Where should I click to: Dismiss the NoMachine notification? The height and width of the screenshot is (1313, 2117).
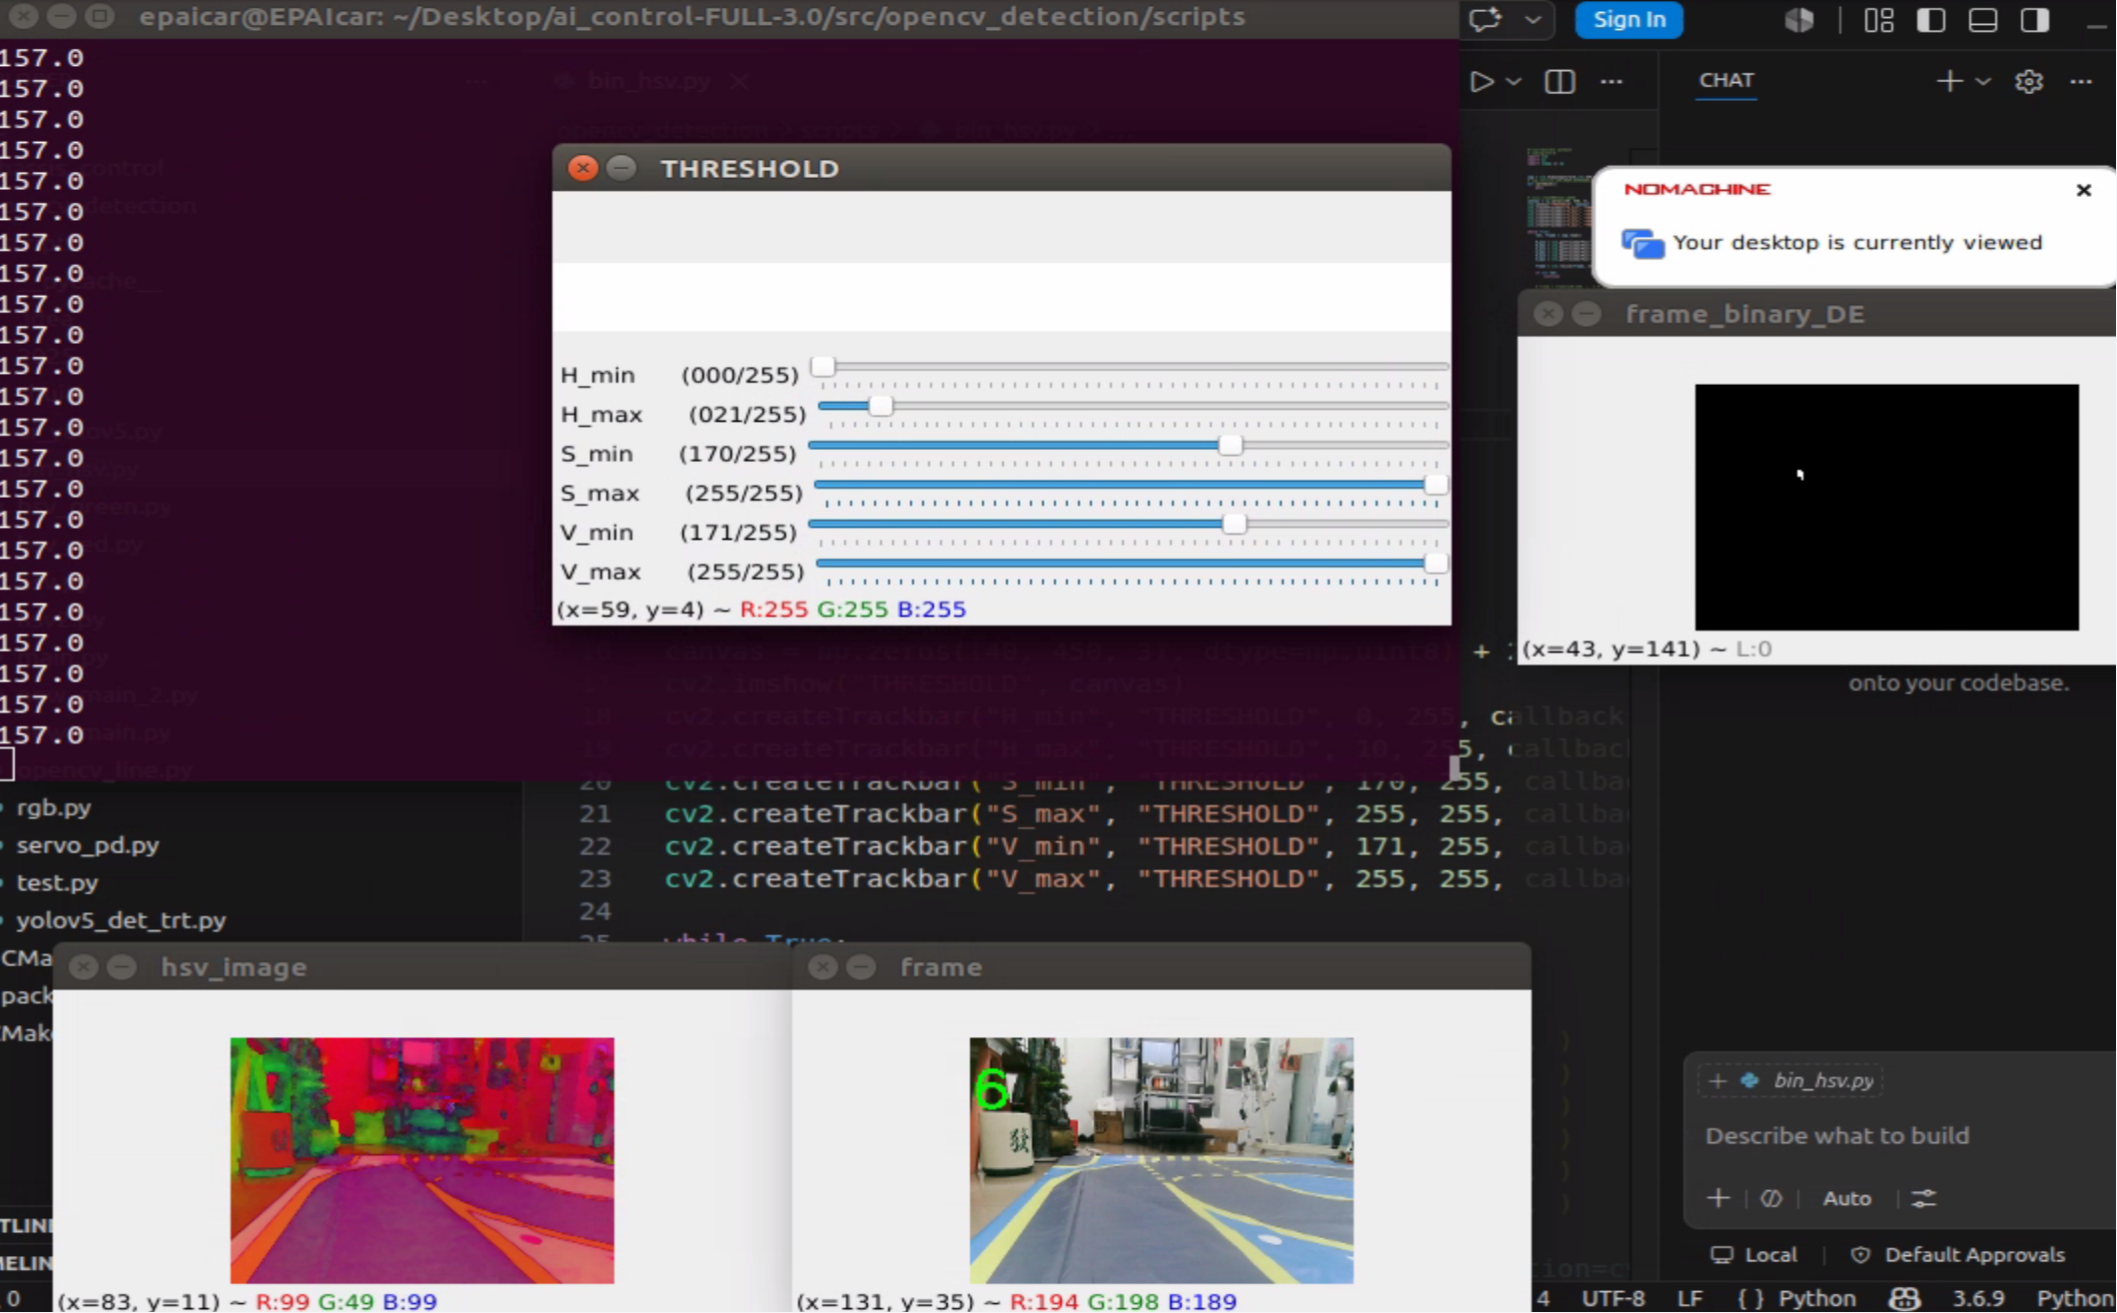pyautogui.click(x=2084, y=190)
